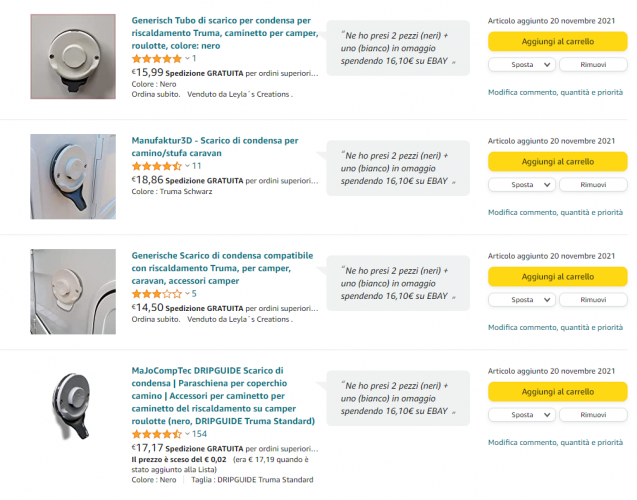Open Sposta dropdown for MaJoCompTec item

coord(522,414)
